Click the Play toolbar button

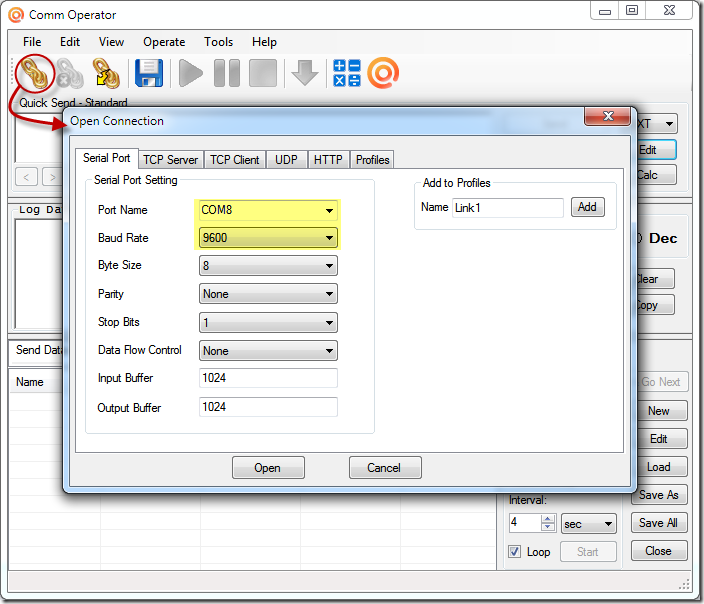tap(191, 73)
